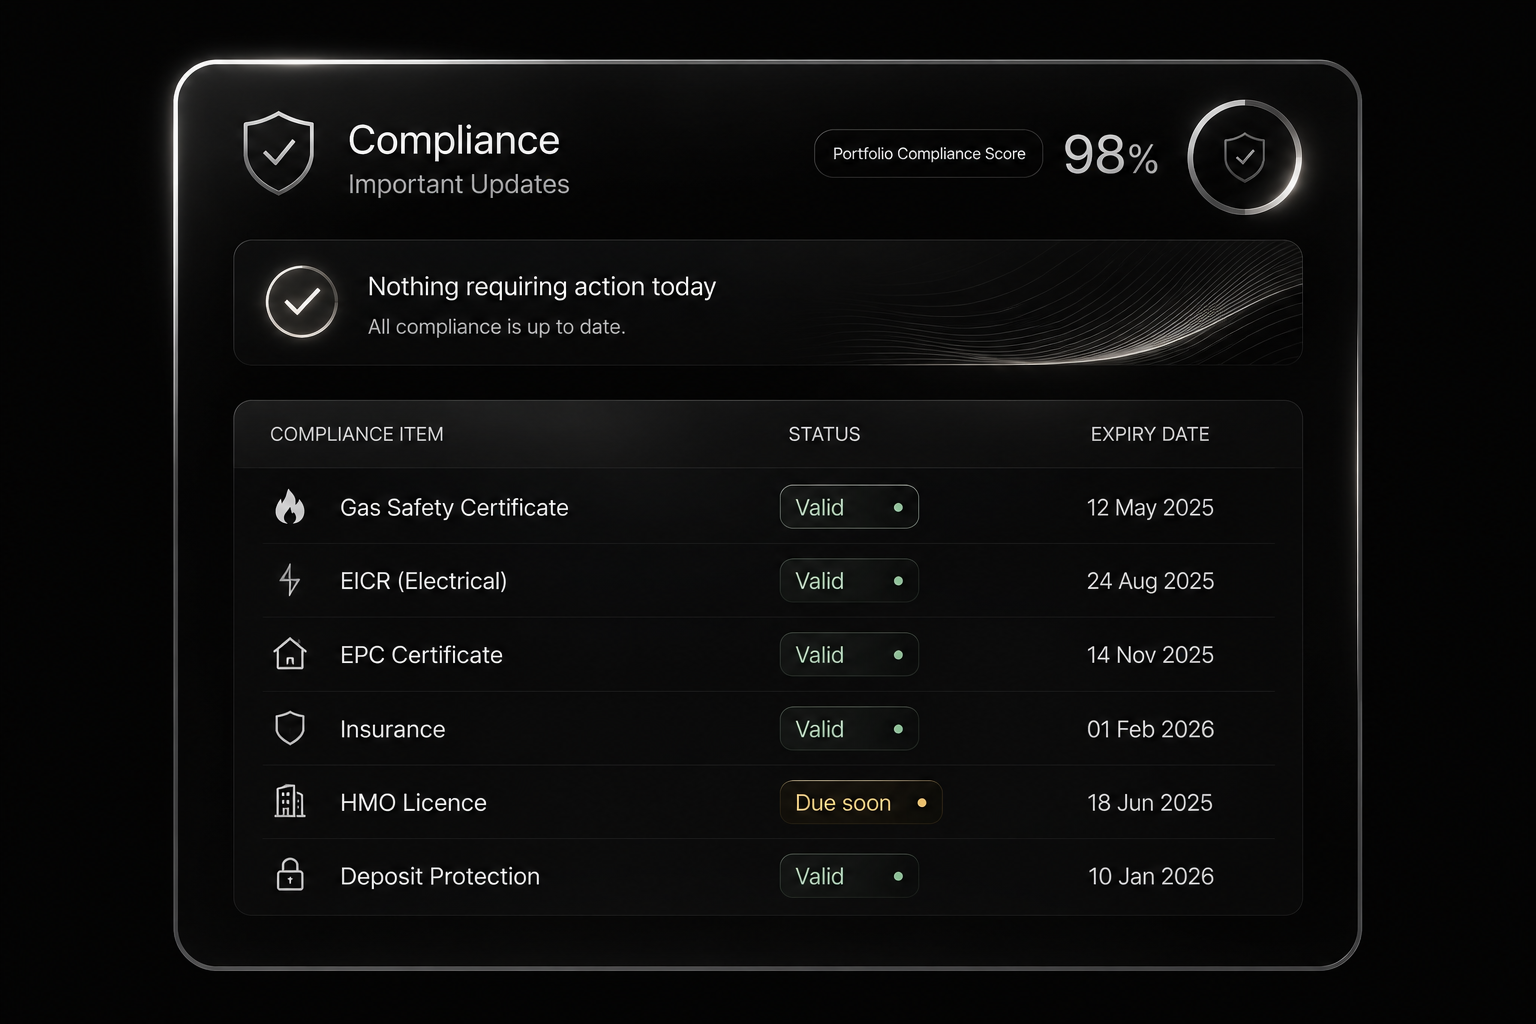Click the shield icon next to Insurance

[x=290, y=728]
